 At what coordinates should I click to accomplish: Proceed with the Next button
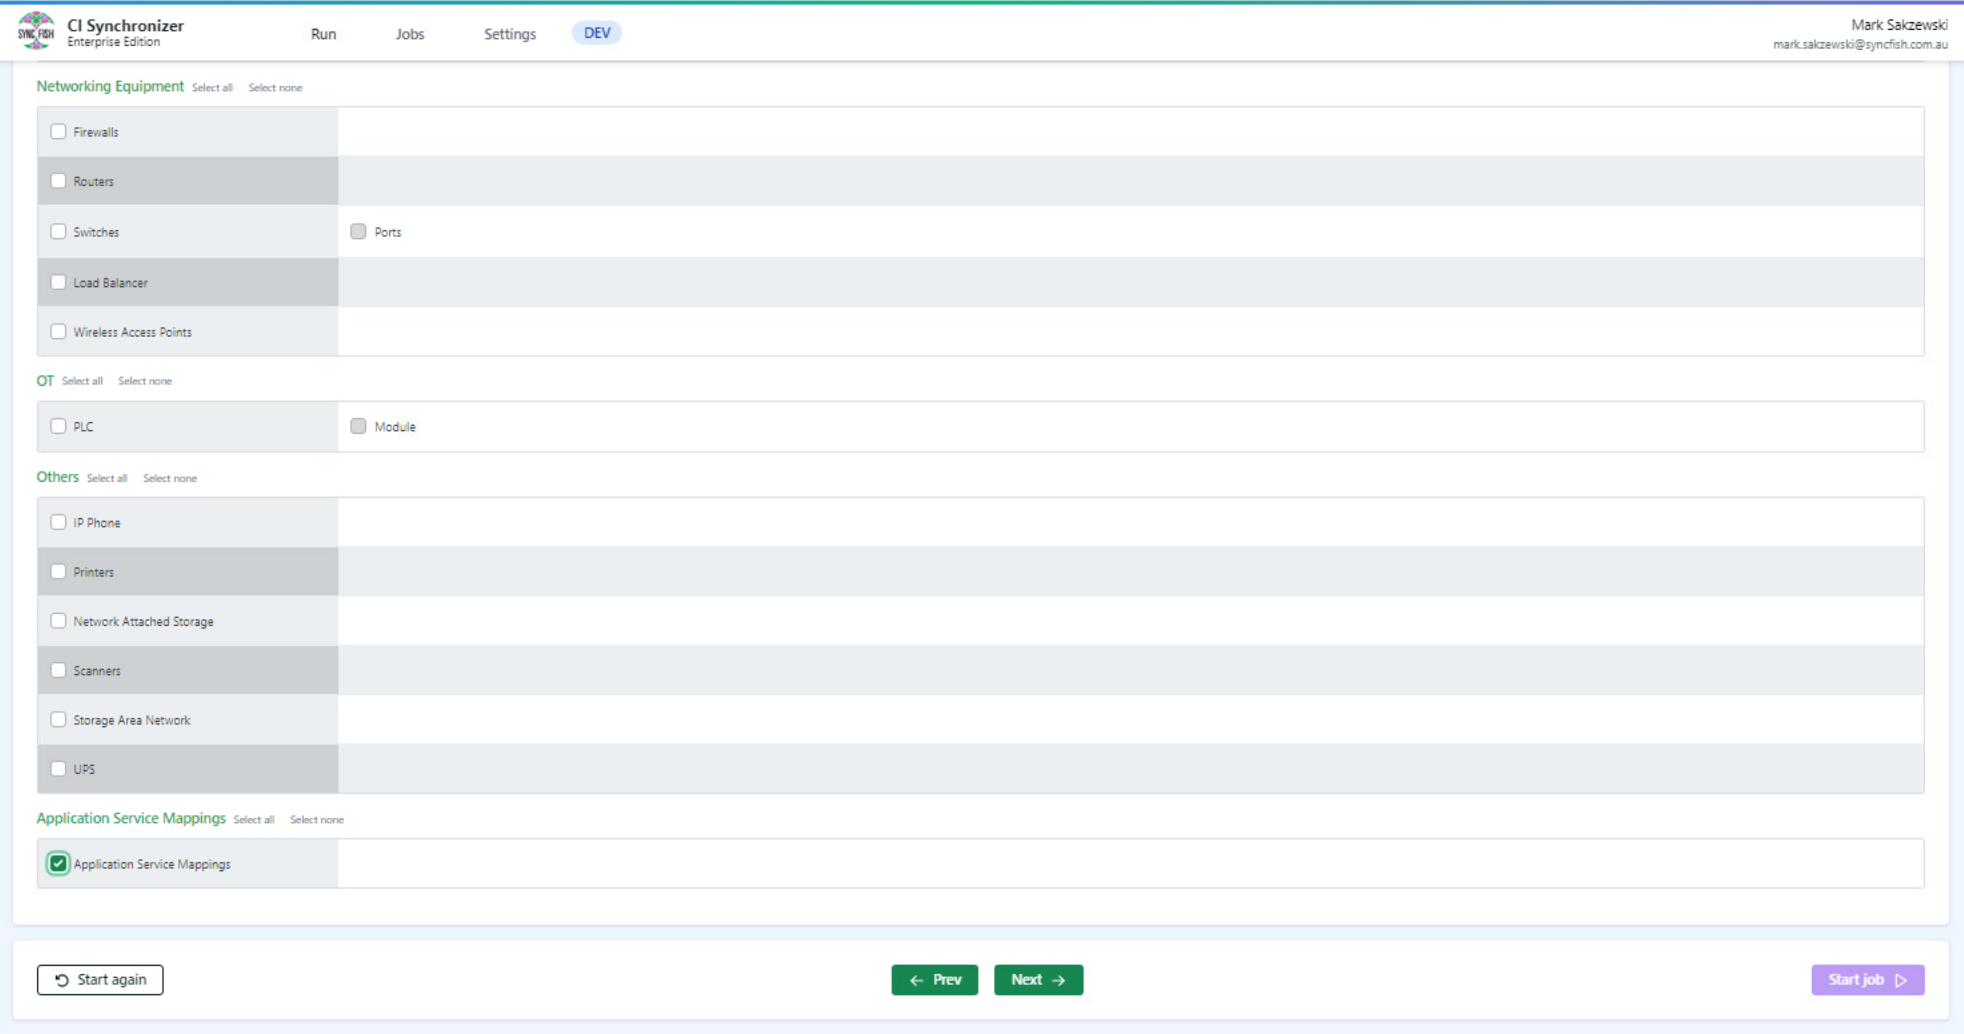pos(1039,980)
